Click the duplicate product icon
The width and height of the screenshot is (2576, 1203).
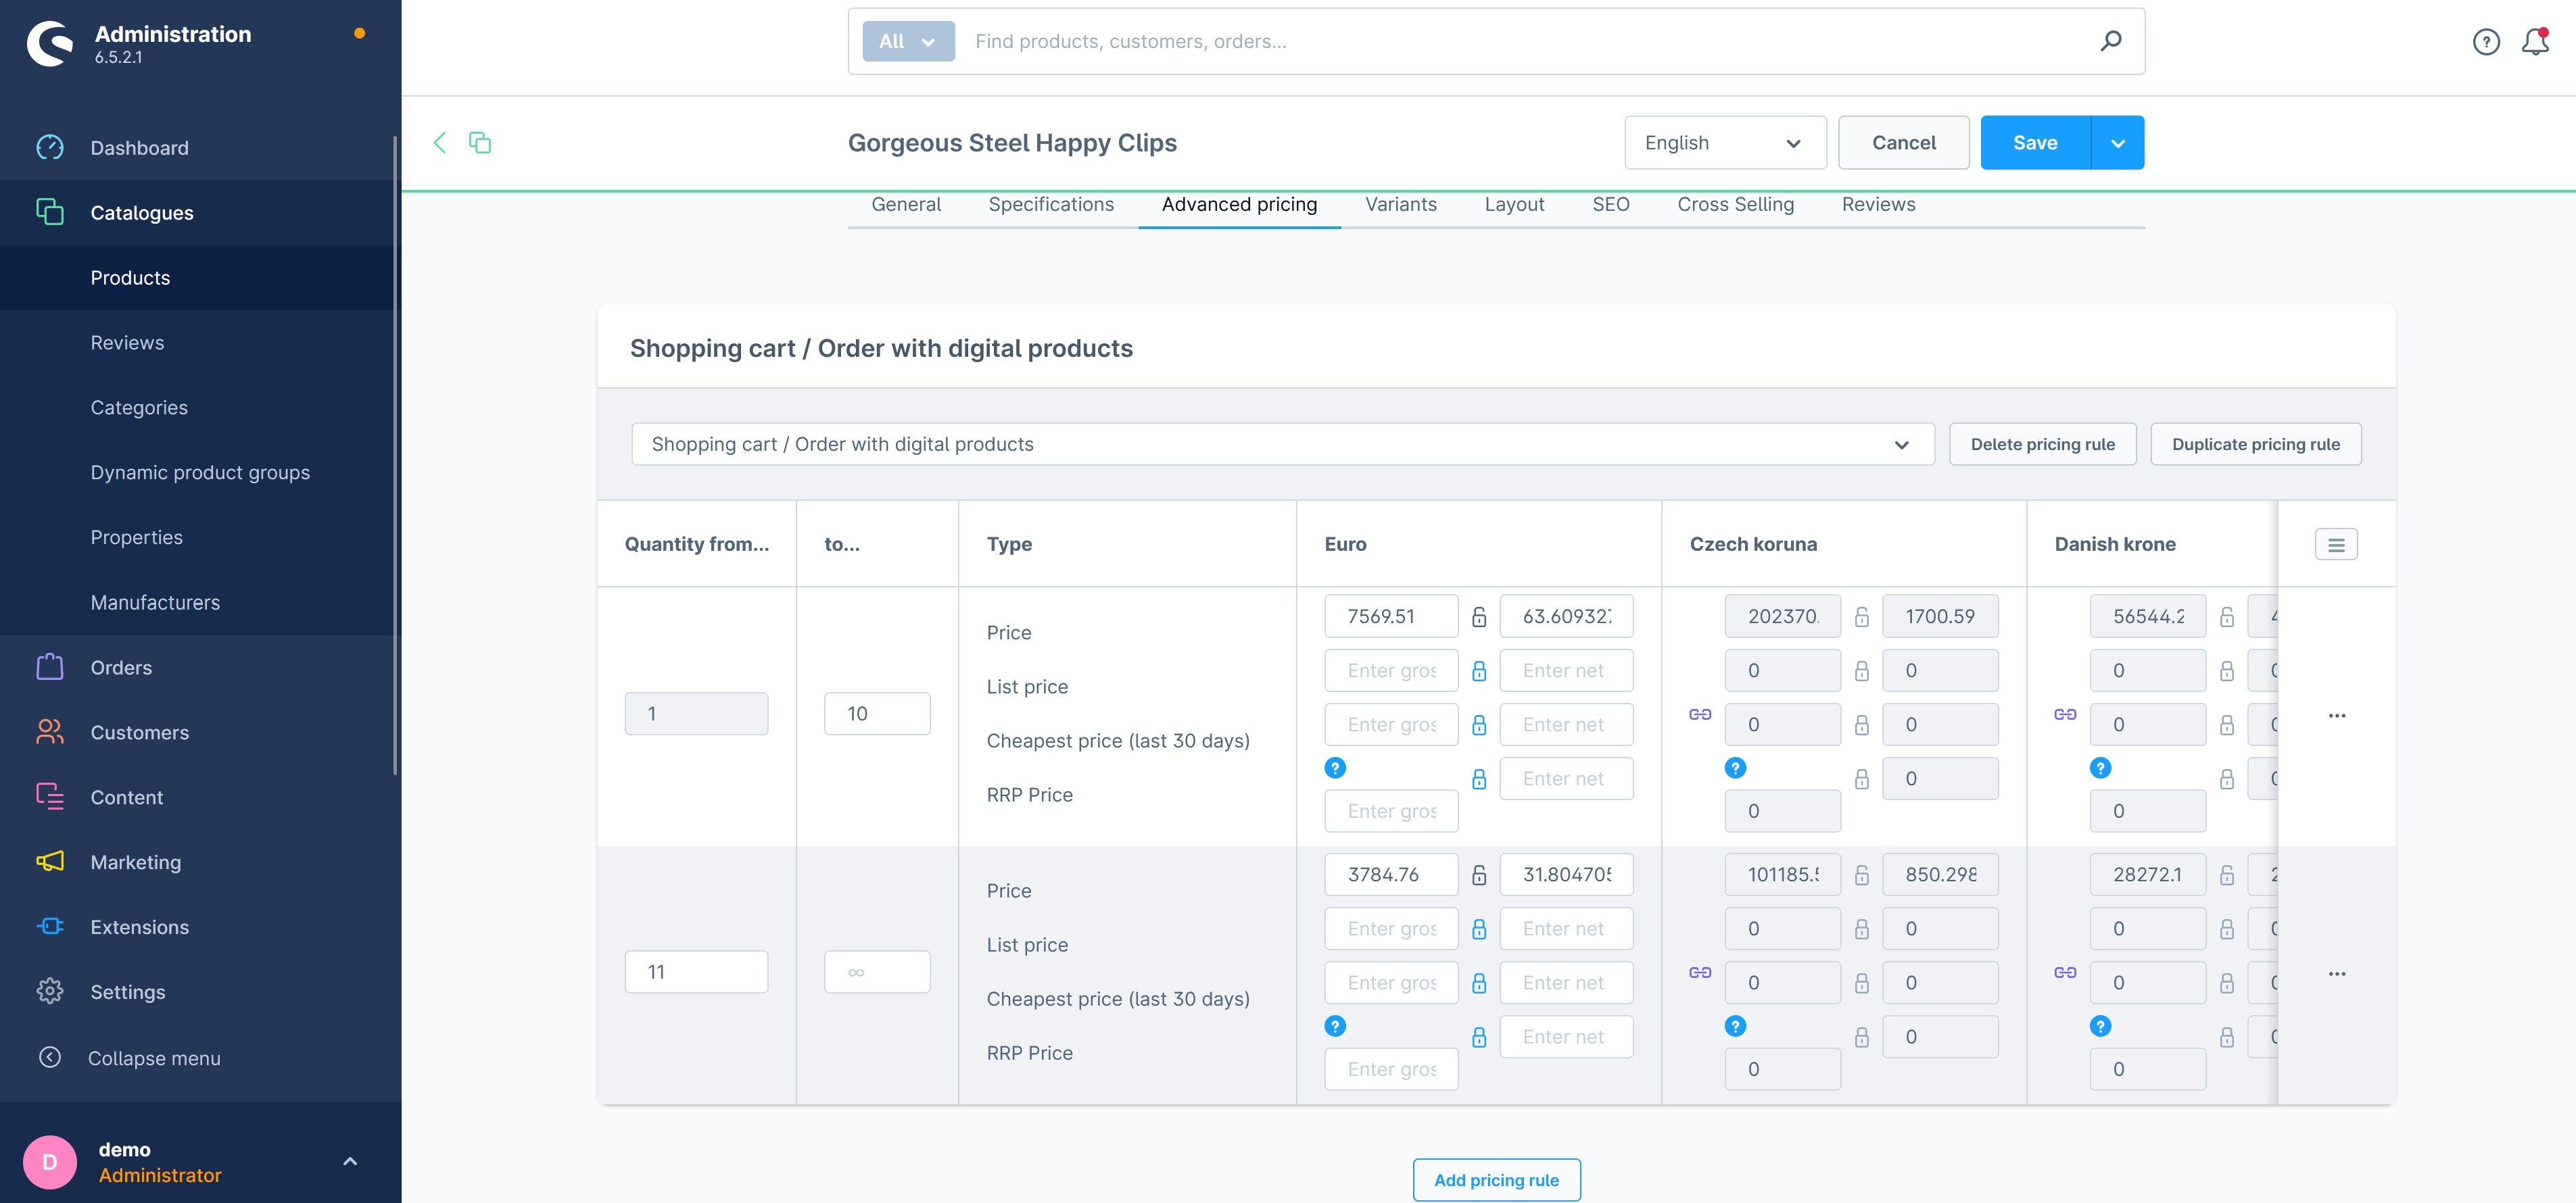pyautogui.click(x=480, y=143)
